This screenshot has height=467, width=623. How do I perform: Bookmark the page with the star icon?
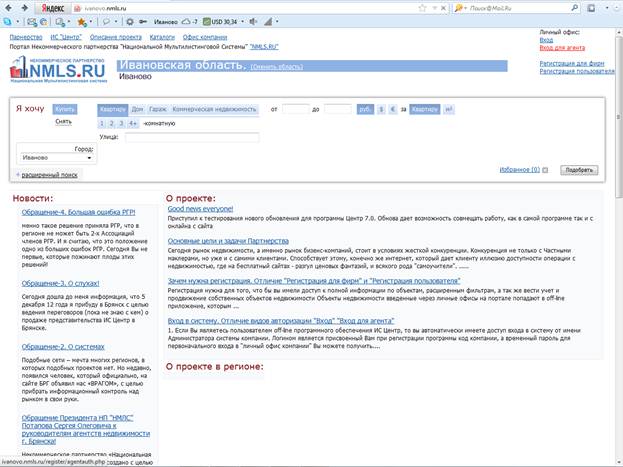coord(422,8)
